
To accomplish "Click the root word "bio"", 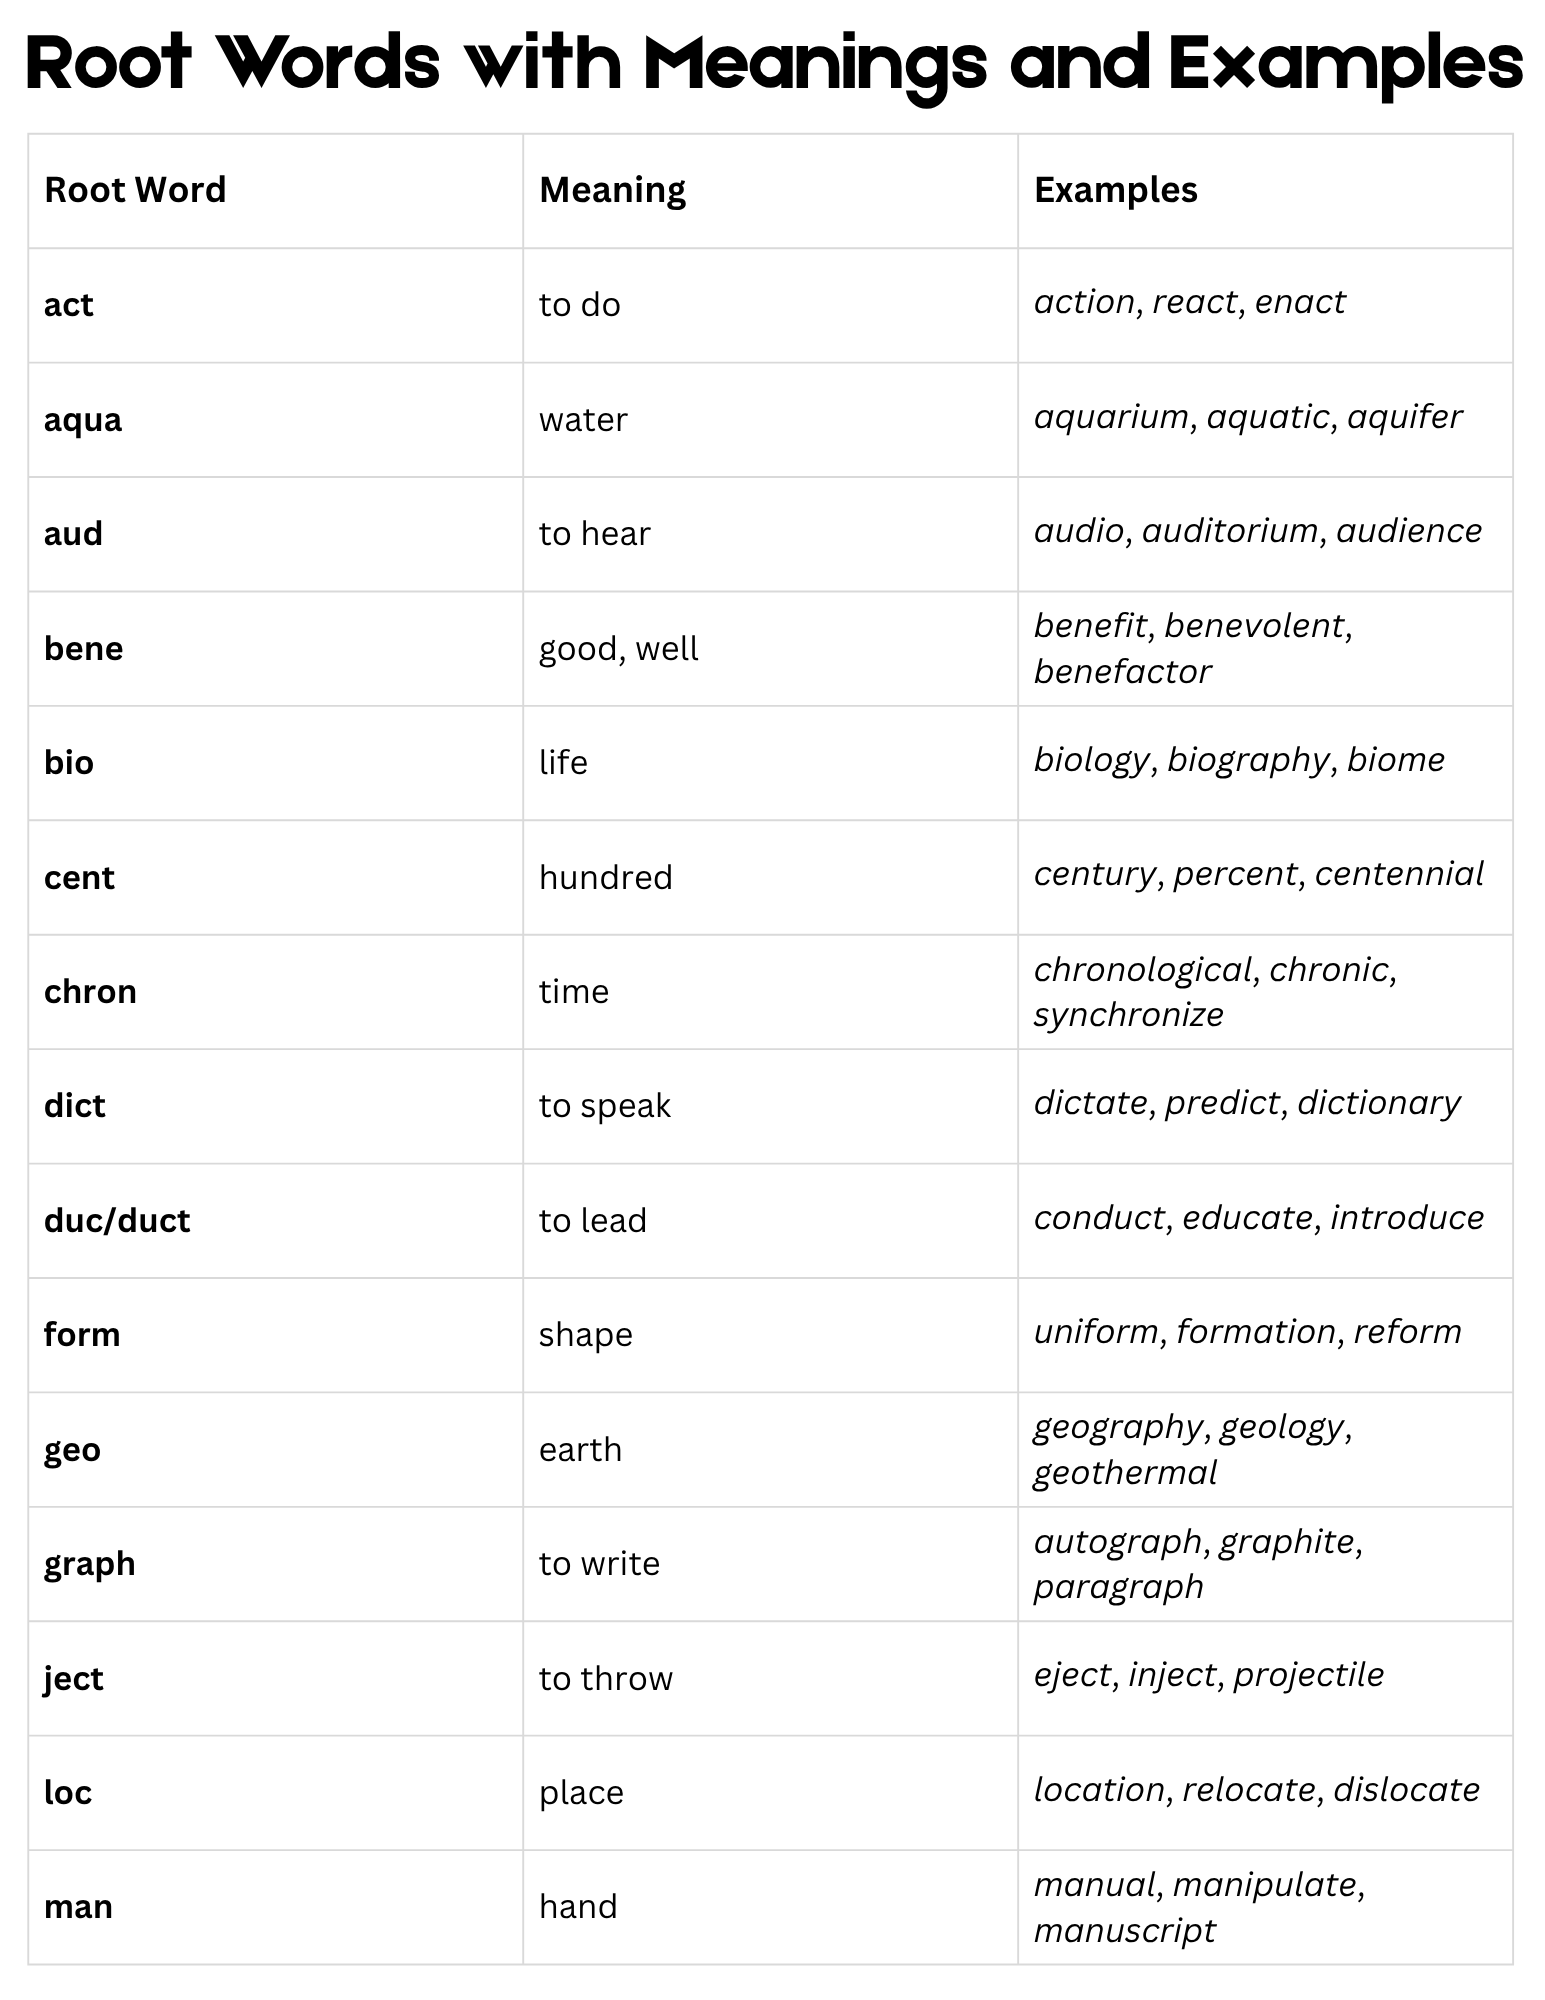I will pos(69,763).
